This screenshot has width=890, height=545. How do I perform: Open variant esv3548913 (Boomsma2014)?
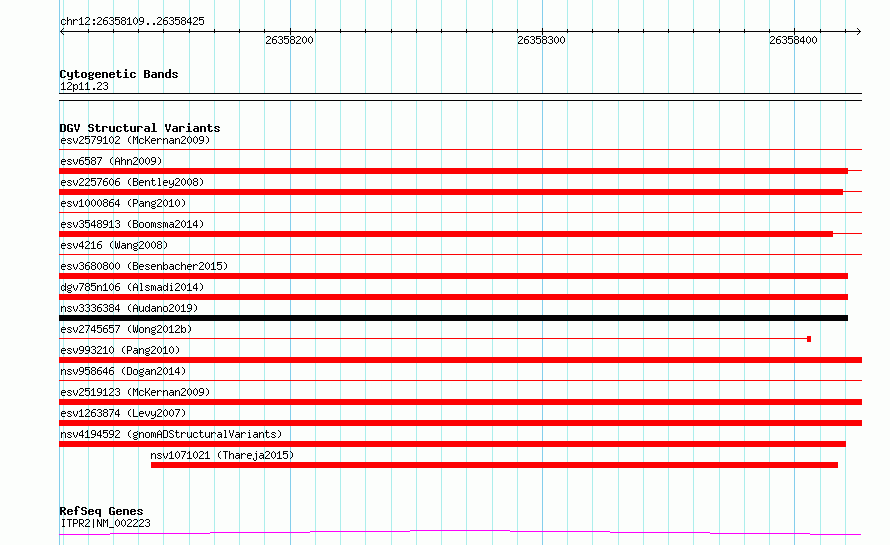click(x=132, y=224)
